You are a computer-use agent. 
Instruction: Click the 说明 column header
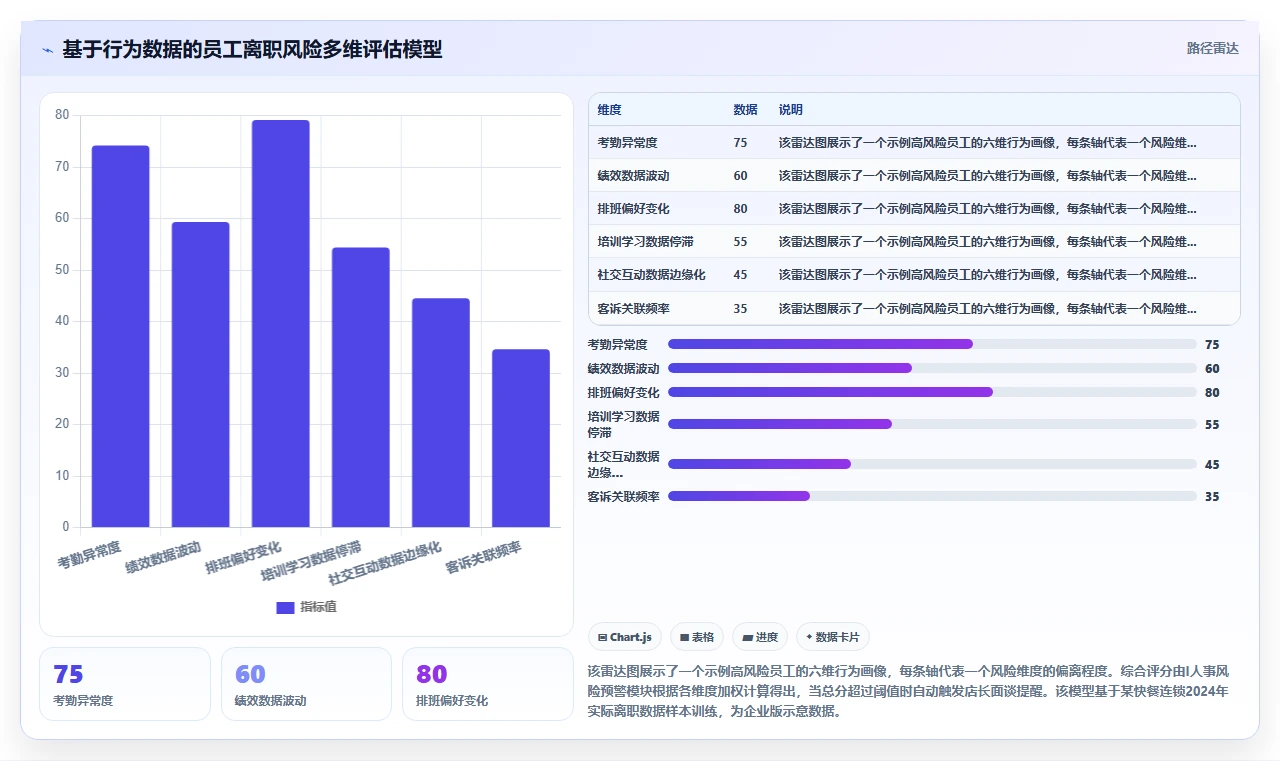[x=791, y=110]
